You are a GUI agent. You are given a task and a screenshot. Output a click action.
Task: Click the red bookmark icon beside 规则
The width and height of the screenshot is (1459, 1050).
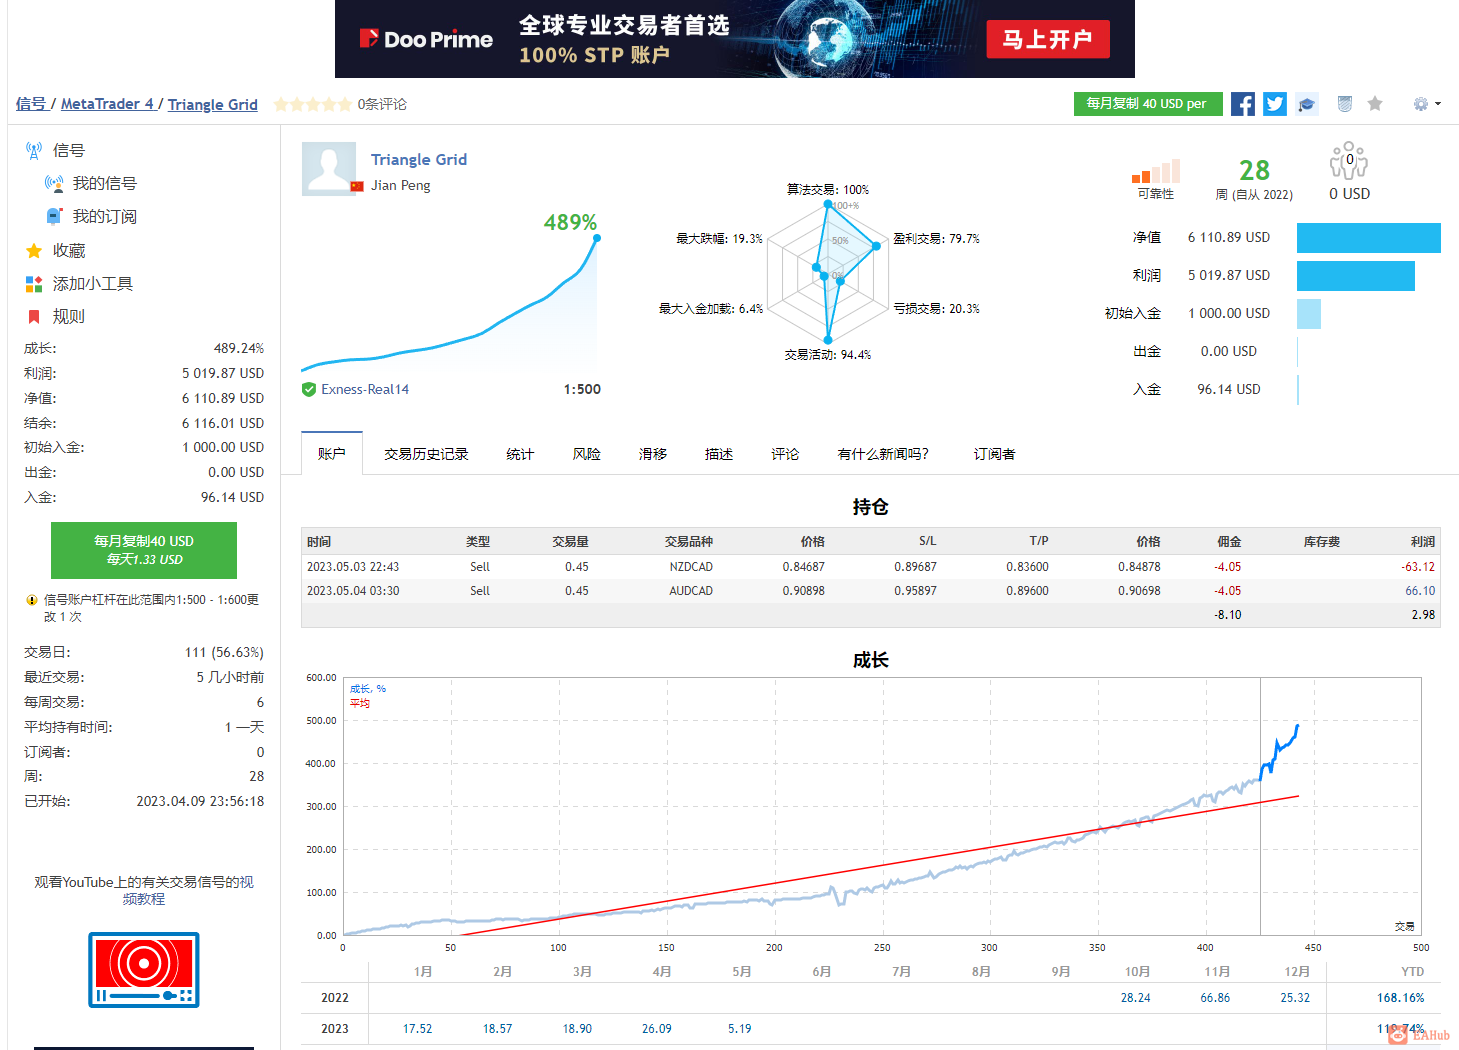pyautogui.click(x=34, y=317)
